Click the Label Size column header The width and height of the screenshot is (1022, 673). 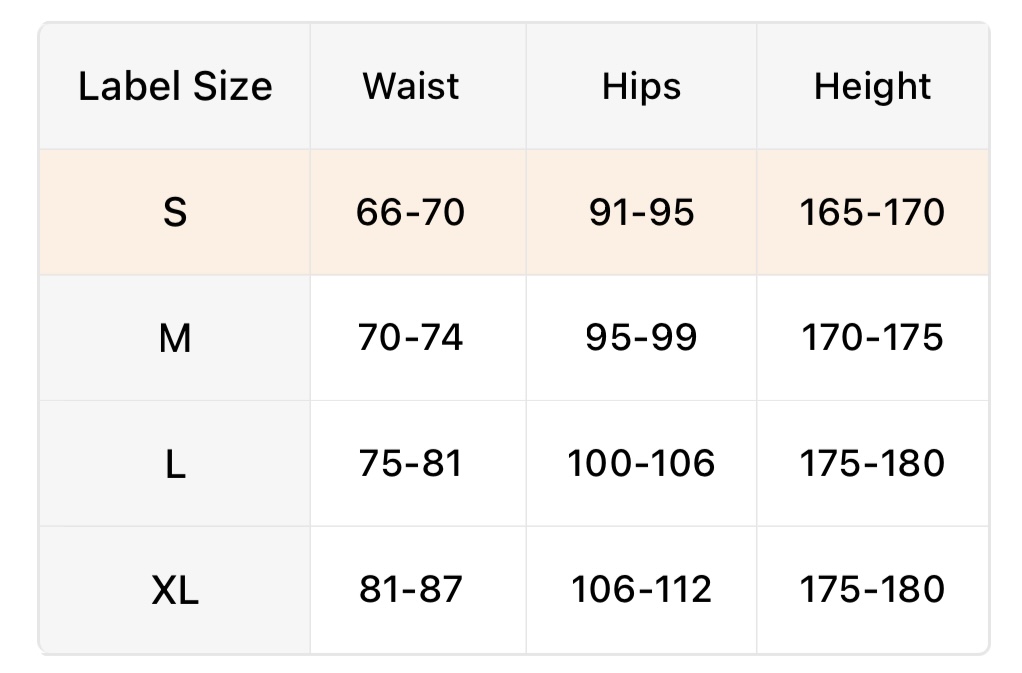(x=175, y=87)
